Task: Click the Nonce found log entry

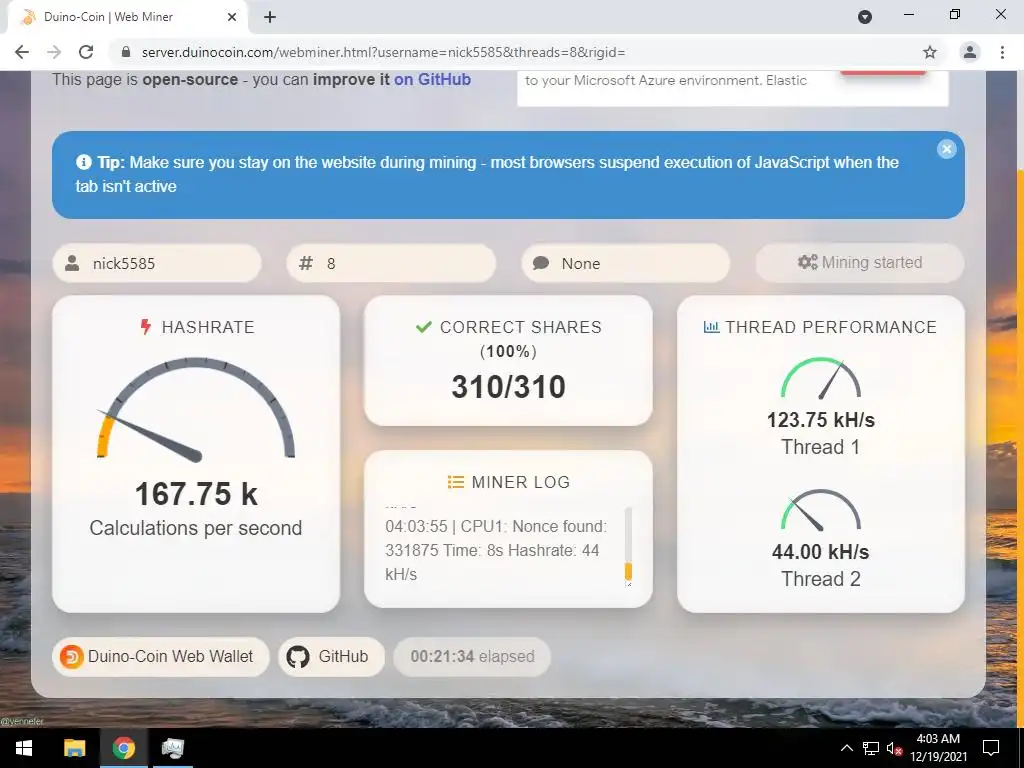Action: point(496,550)
